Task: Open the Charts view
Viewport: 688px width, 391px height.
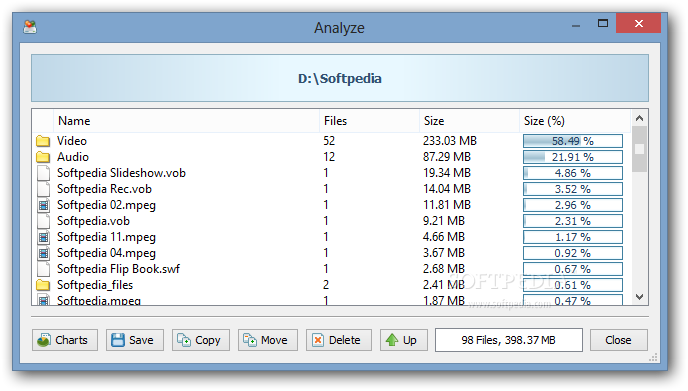Action: pos(65,340)
